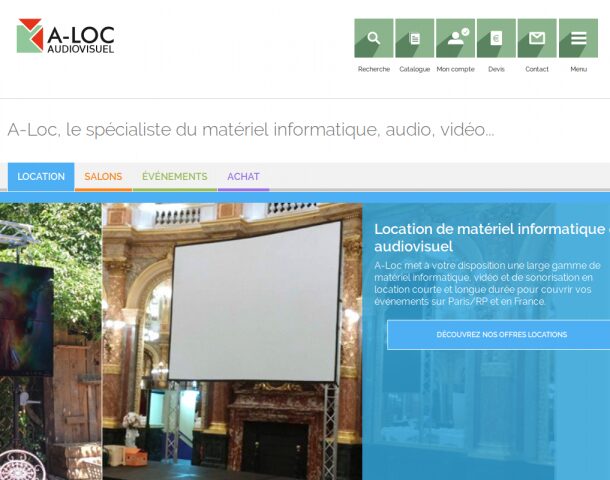
Task: Open the Devis quote icon
Action: click(496, 39)
